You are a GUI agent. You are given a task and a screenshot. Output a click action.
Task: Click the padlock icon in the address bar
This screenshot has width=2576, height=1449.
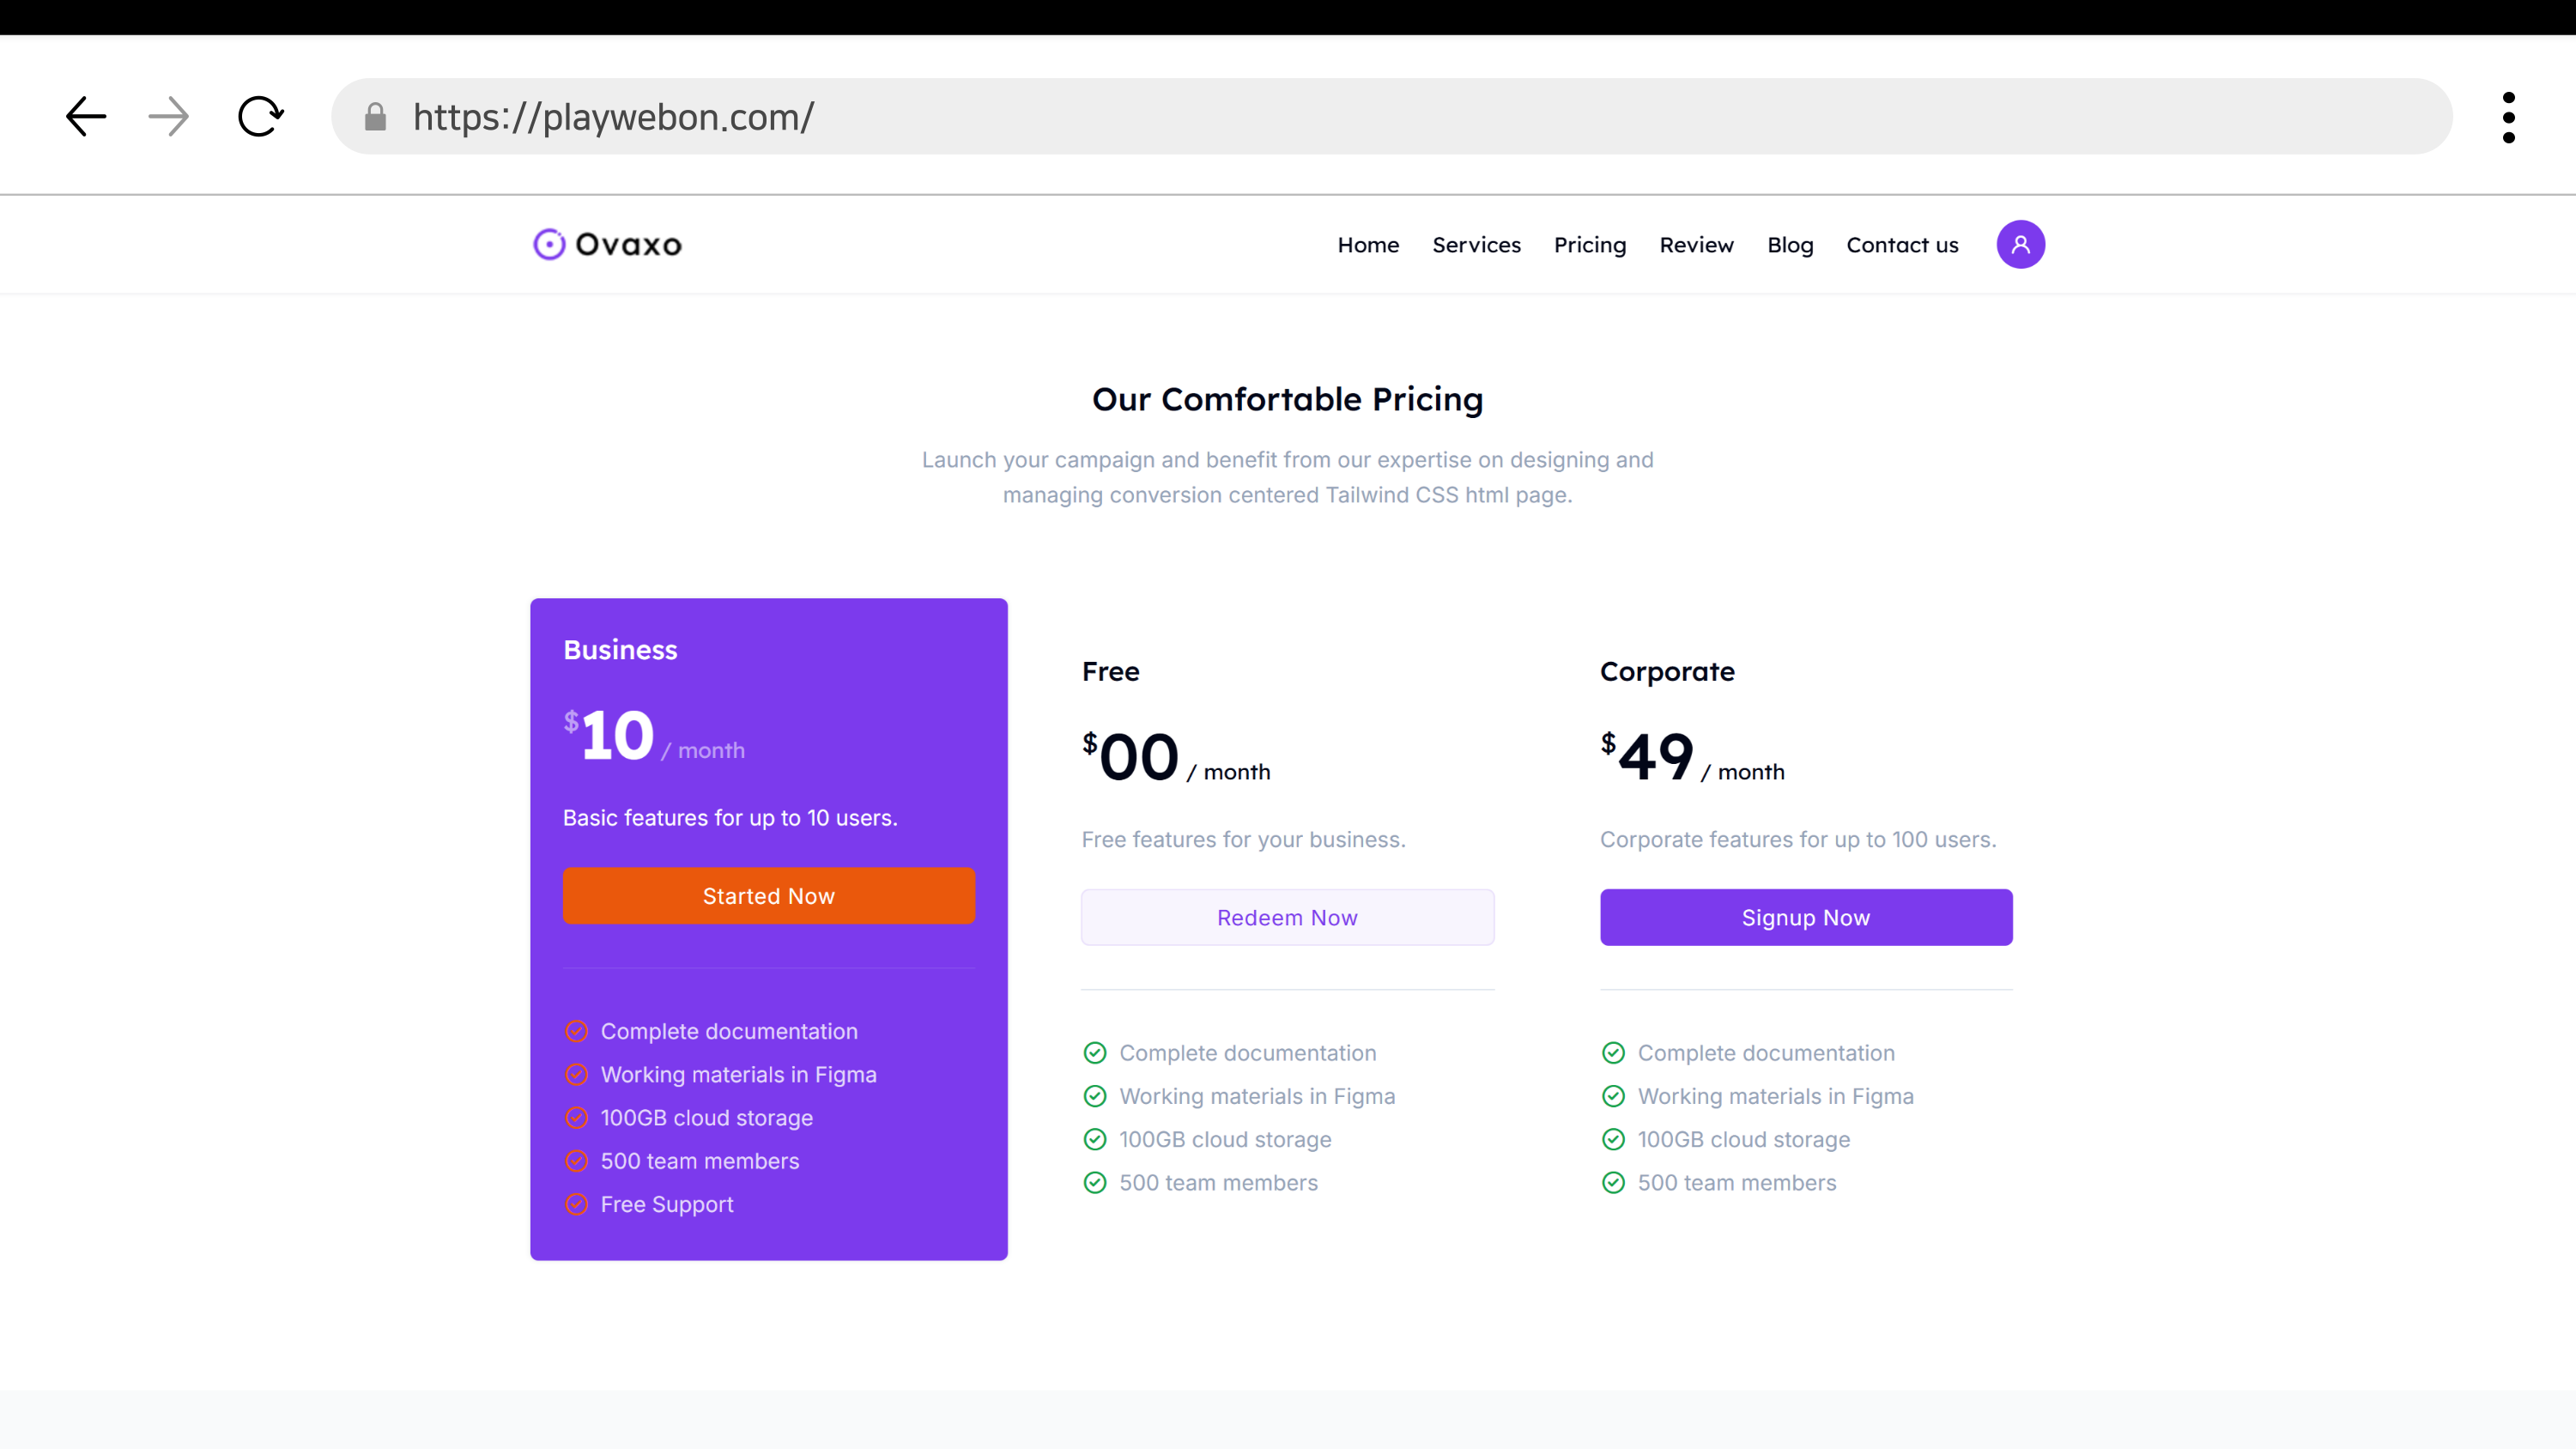click(x=375, y=117)
